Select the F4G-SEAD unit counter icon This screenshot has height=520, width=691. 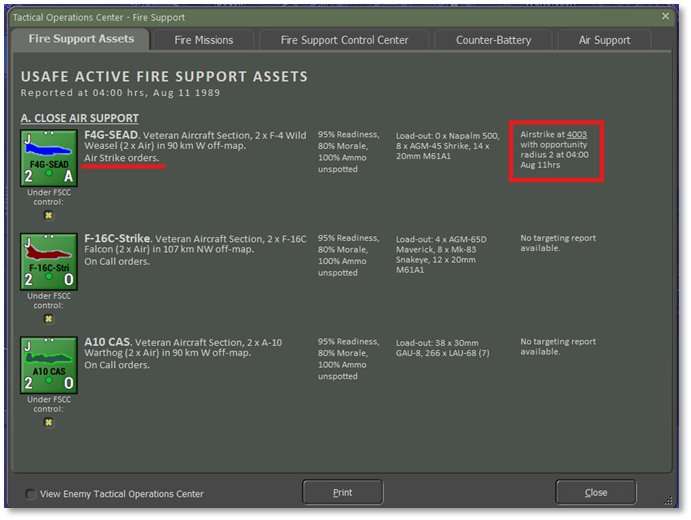(48, 158)
